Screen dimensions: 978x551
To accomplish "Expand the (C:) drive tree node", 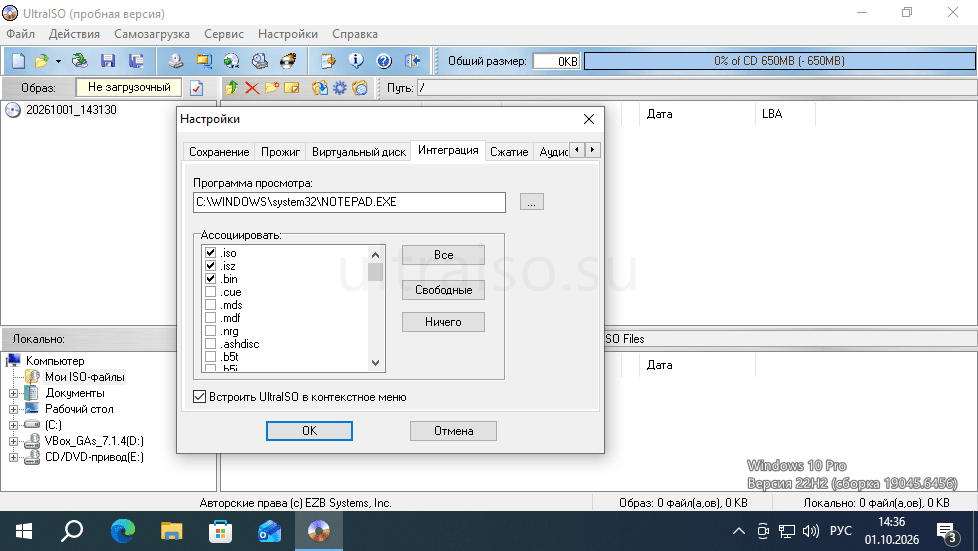I will click(13, 425).
